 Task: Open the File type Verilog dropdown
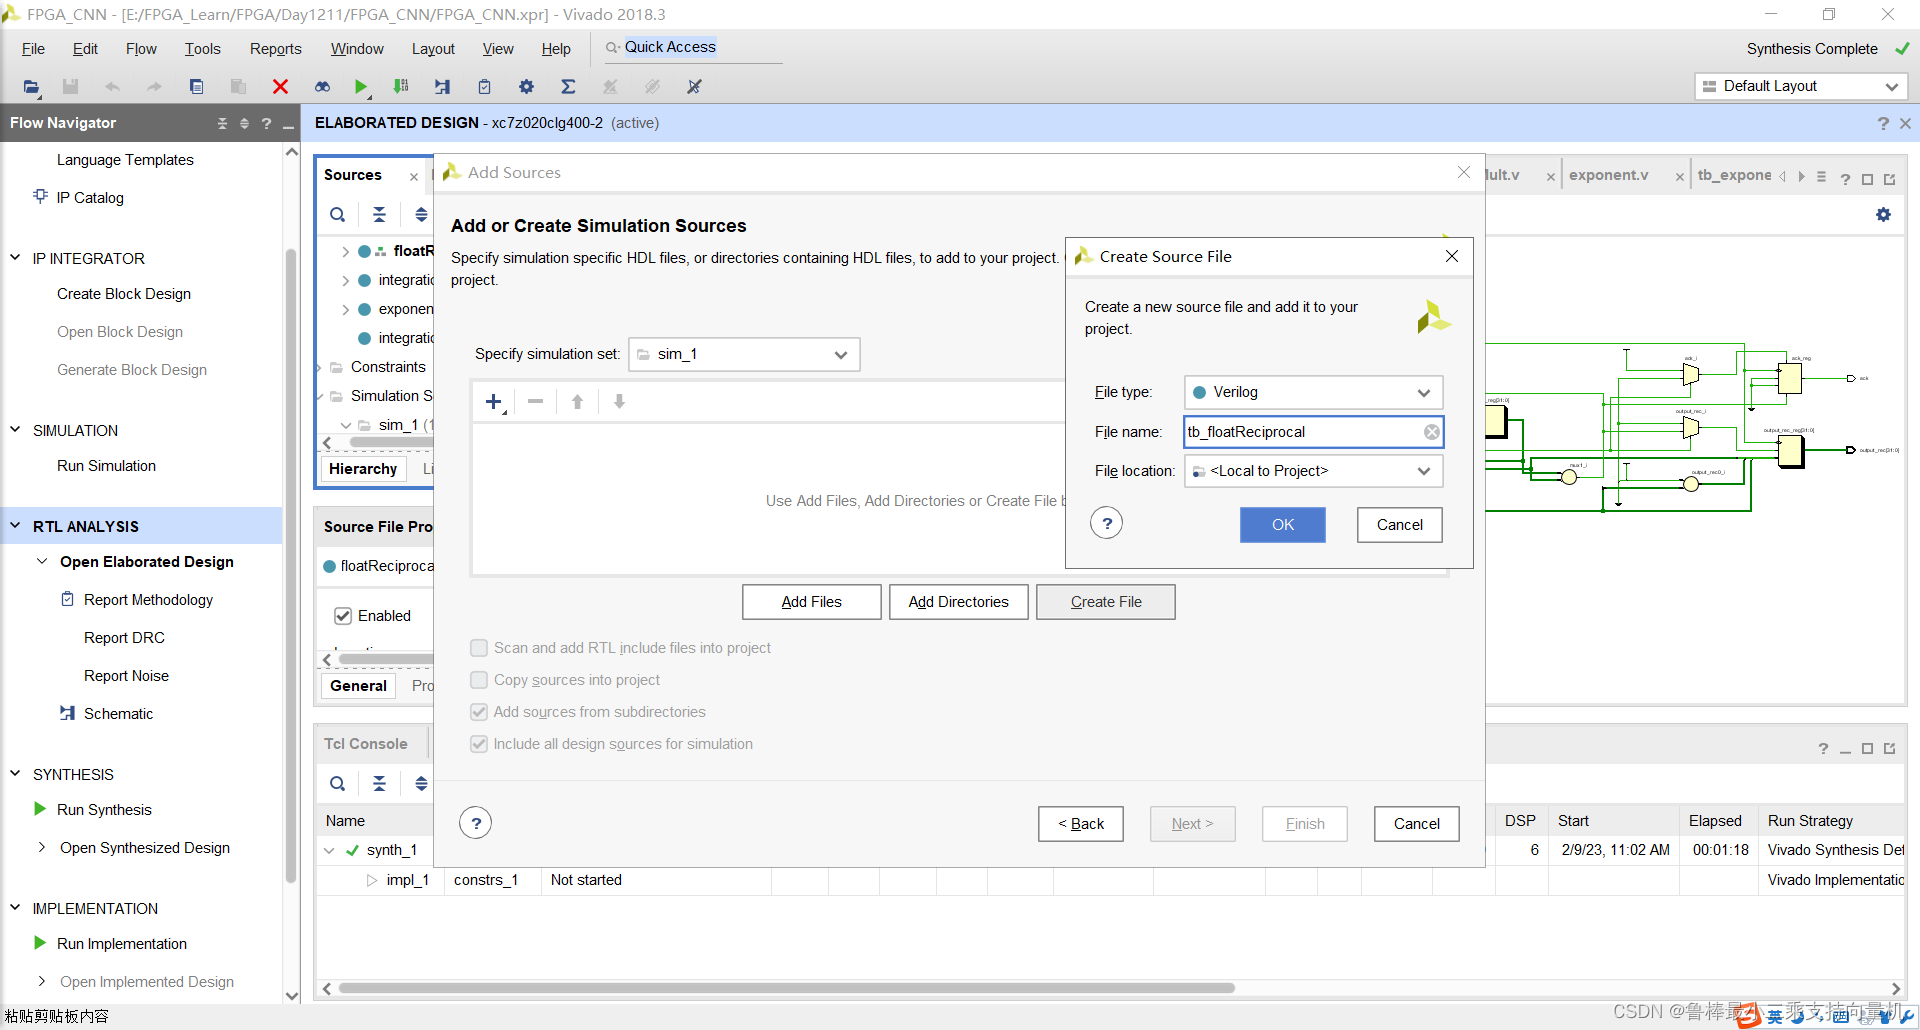pyautogui.click(x=1313, y=392)
